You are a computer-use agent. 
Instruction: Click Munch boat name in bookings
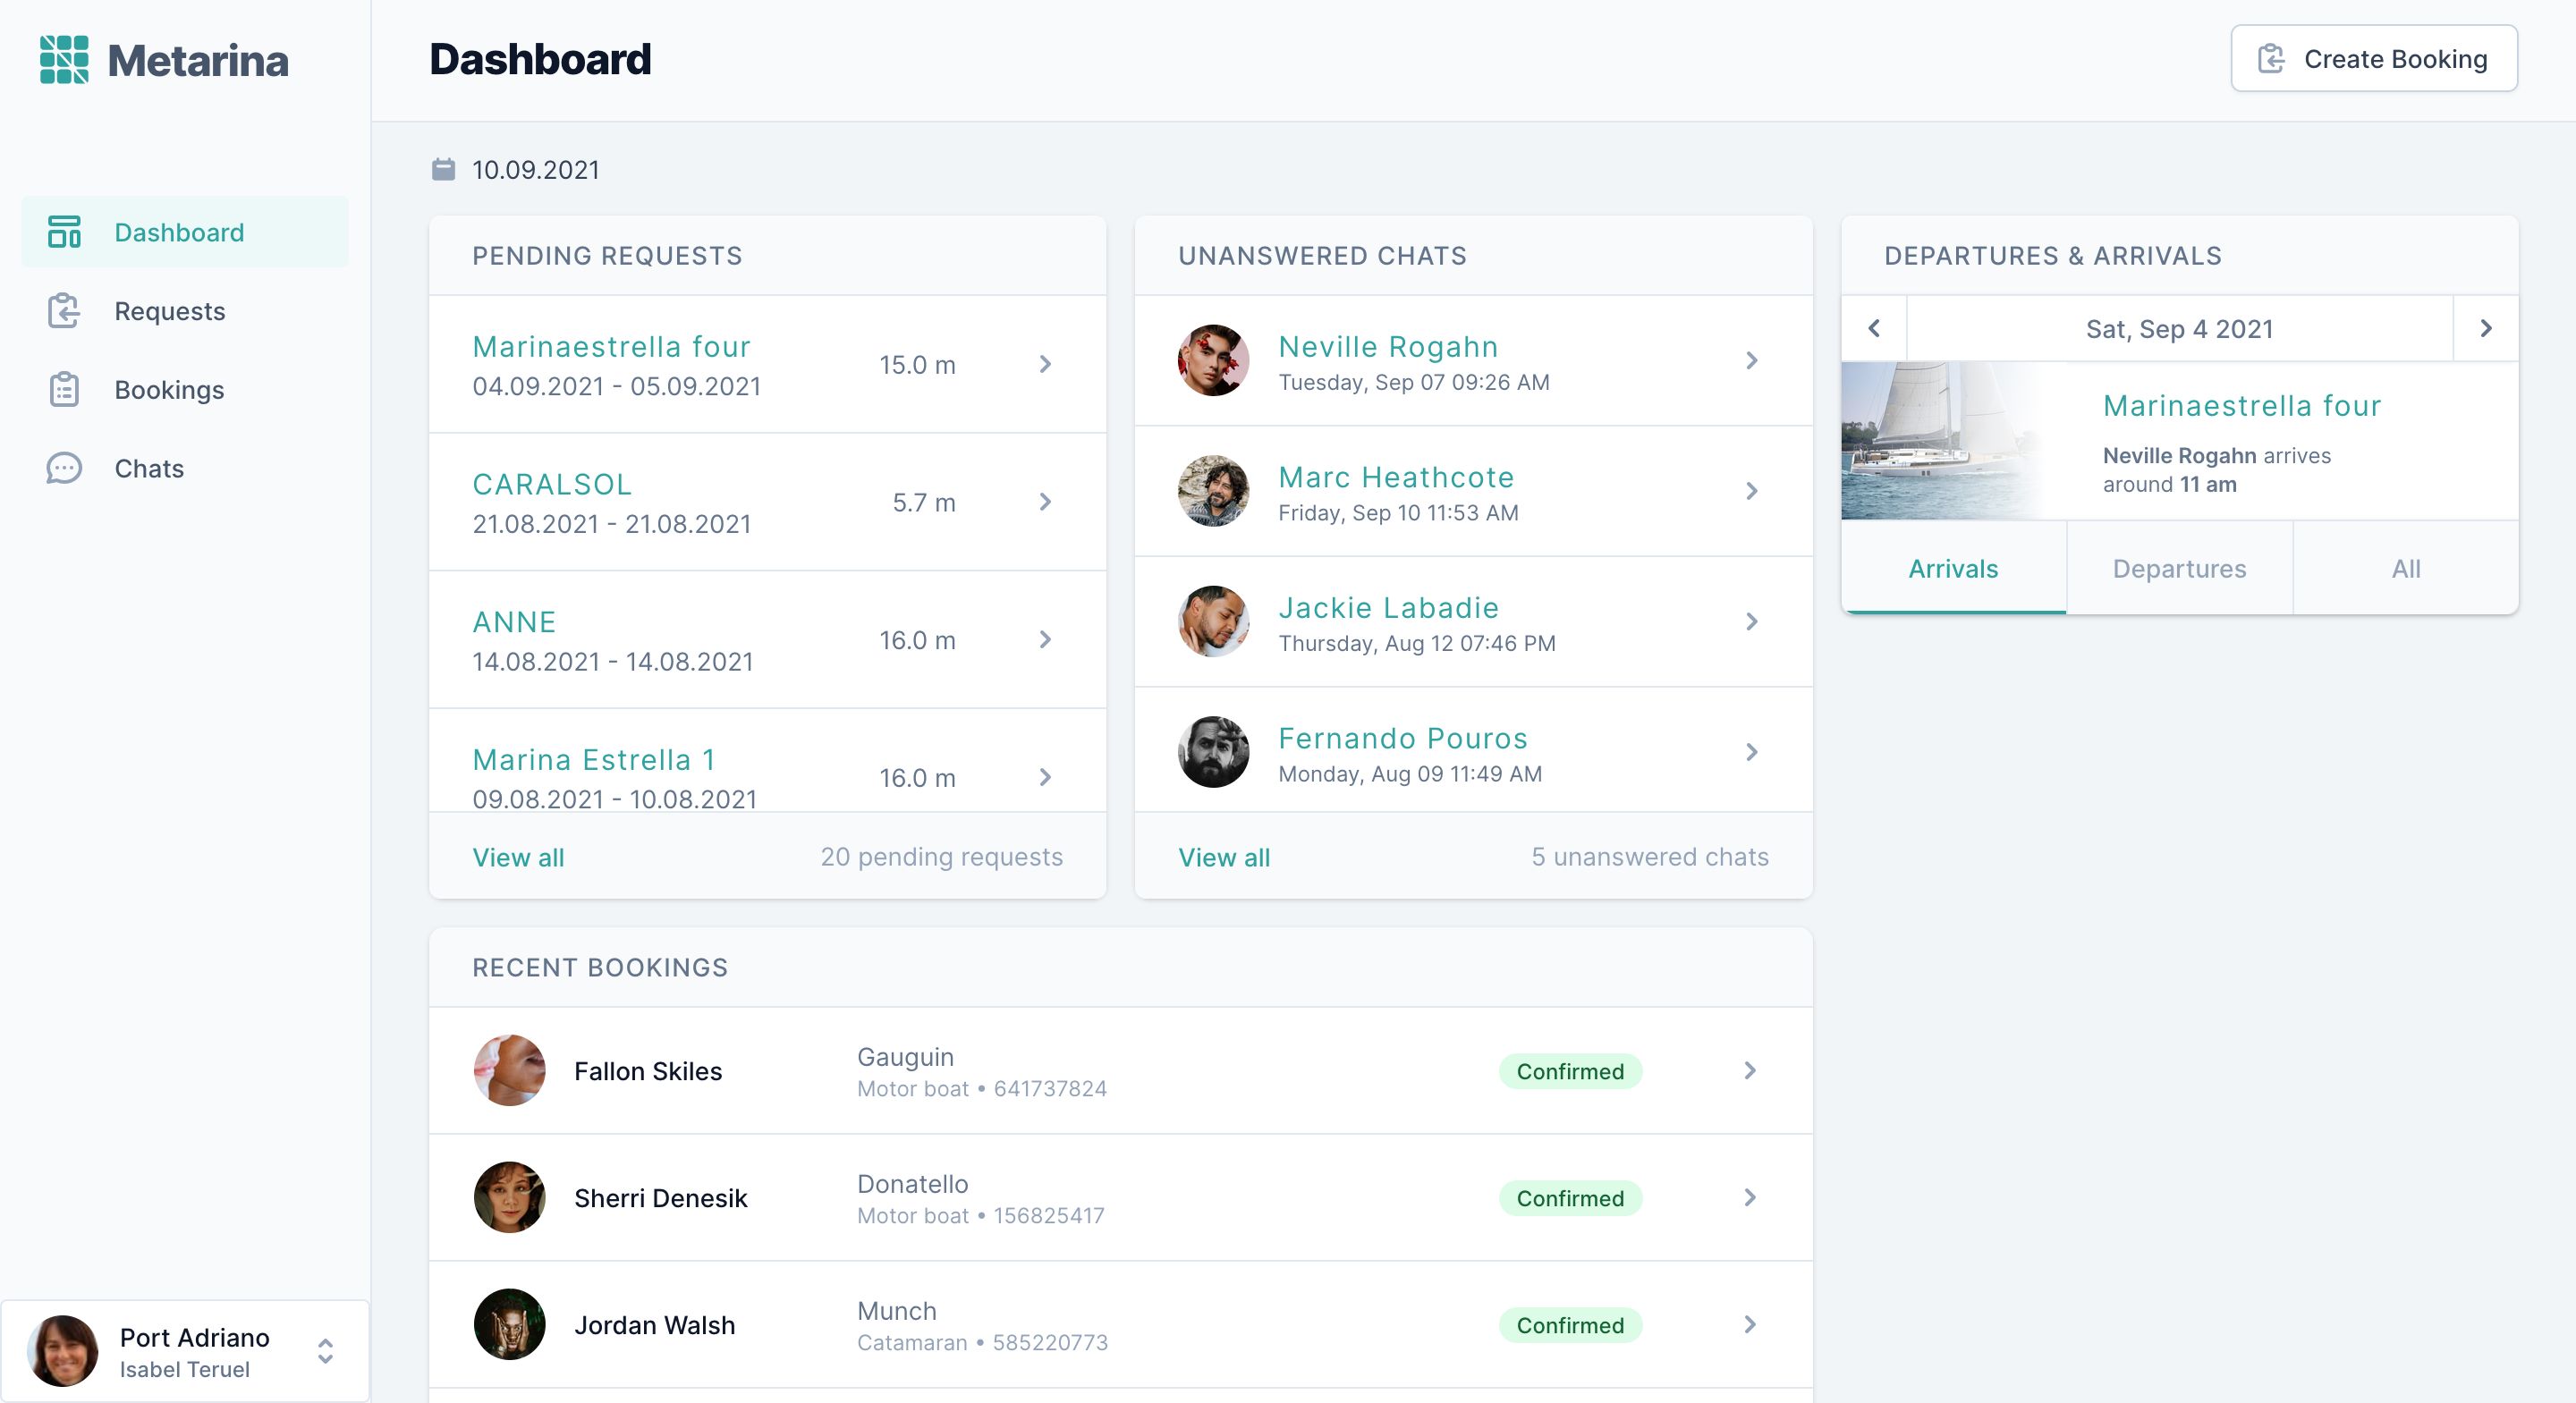[896, 1311]
